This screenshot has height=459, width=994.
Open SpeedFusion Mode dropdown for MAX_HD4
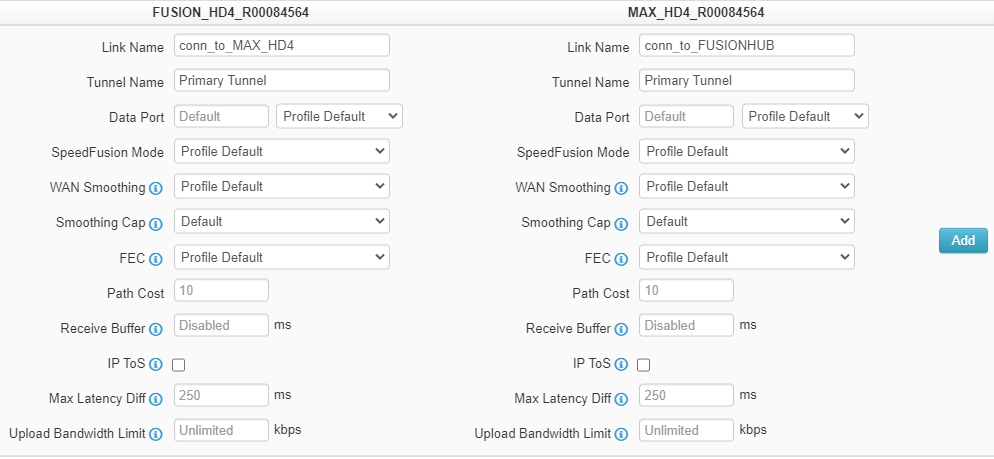[x=747, y=152]
